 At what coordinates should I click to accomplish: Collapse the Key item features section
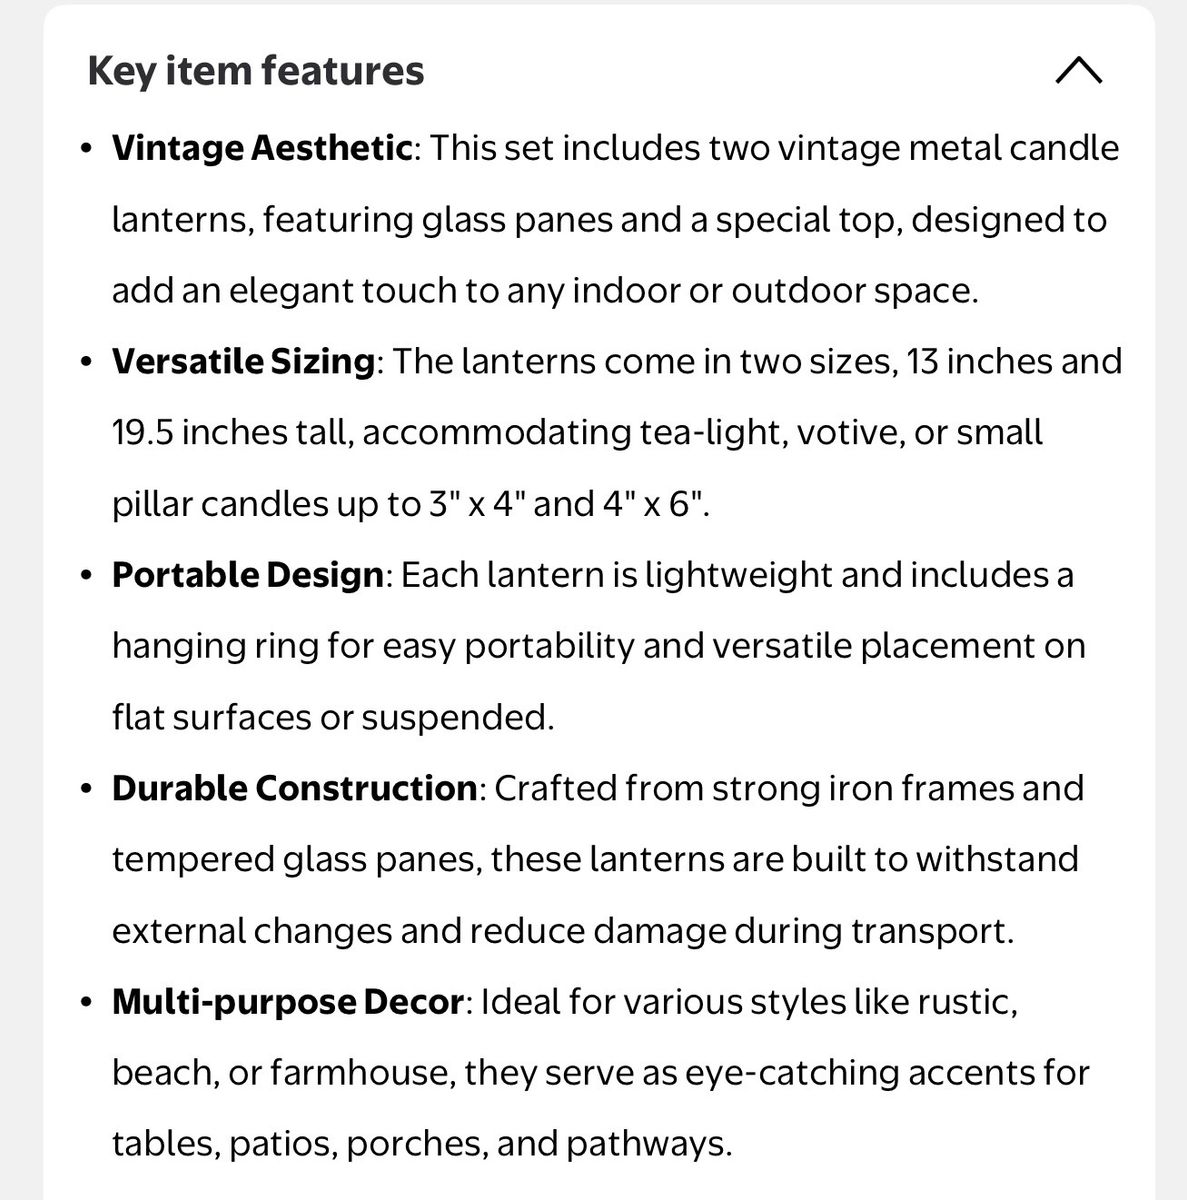[1079, 71]
